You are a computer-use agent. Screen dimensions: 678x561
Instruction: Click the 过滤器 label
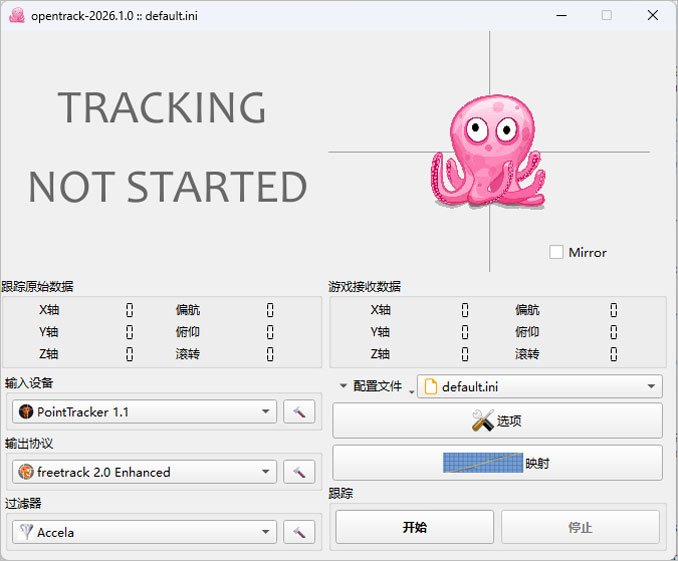click(23, 503)
